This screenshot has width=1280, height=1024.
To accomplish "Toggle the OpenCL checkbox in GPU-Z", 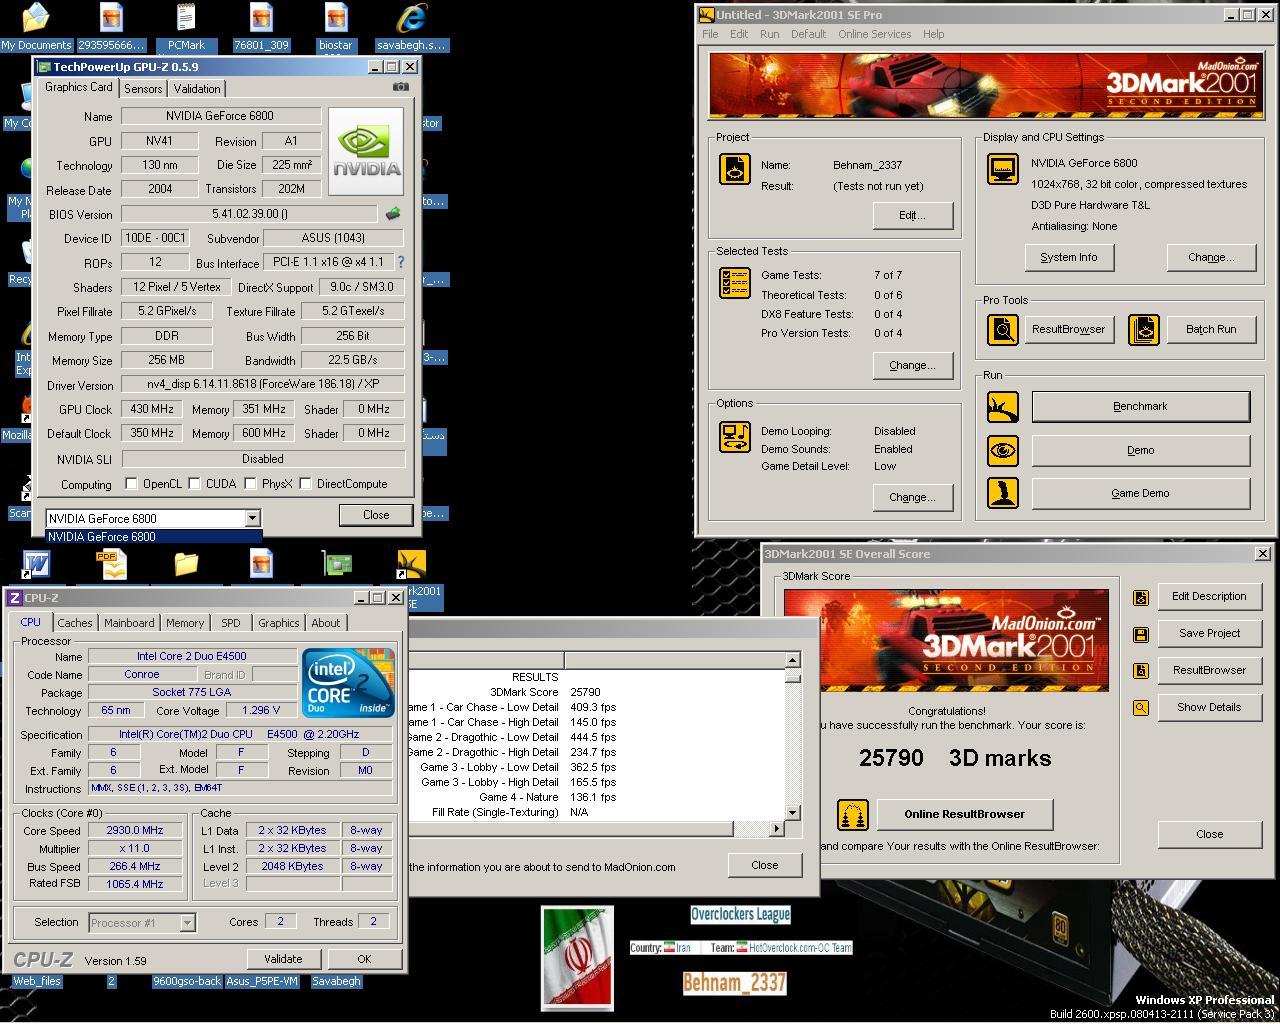I will pyautogui.click(x=131, y=483).
